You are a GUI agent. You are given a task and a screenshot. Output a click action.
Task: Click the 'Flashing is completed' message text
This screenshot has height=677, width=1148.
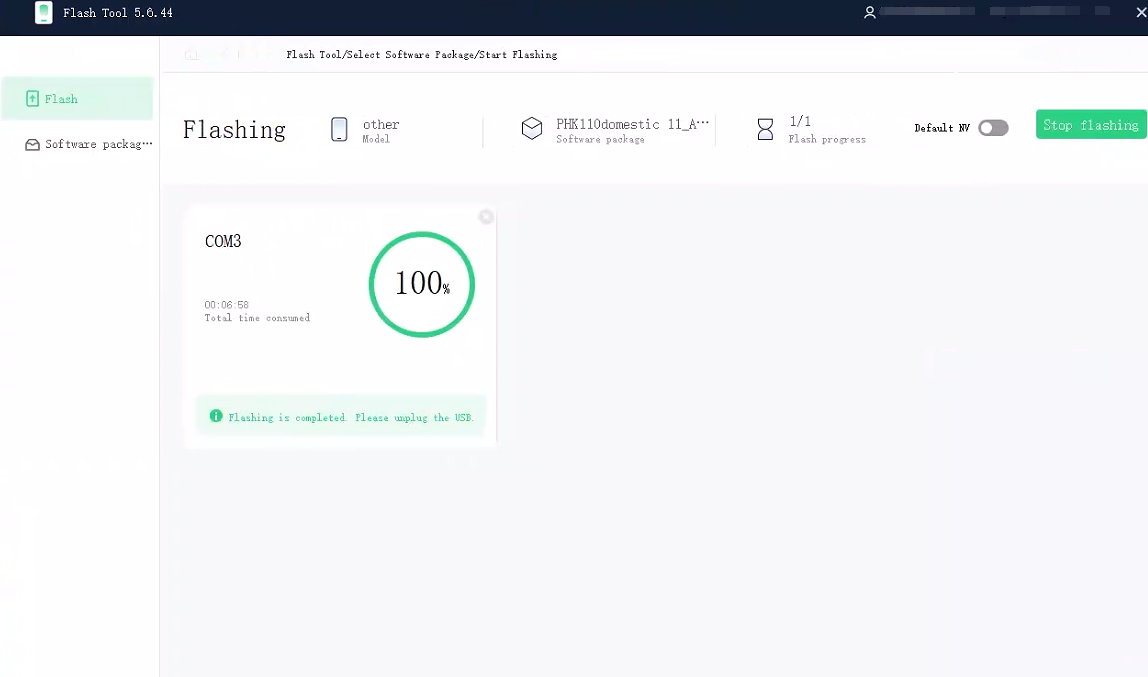pyautogui.click(x=351, y=418)
